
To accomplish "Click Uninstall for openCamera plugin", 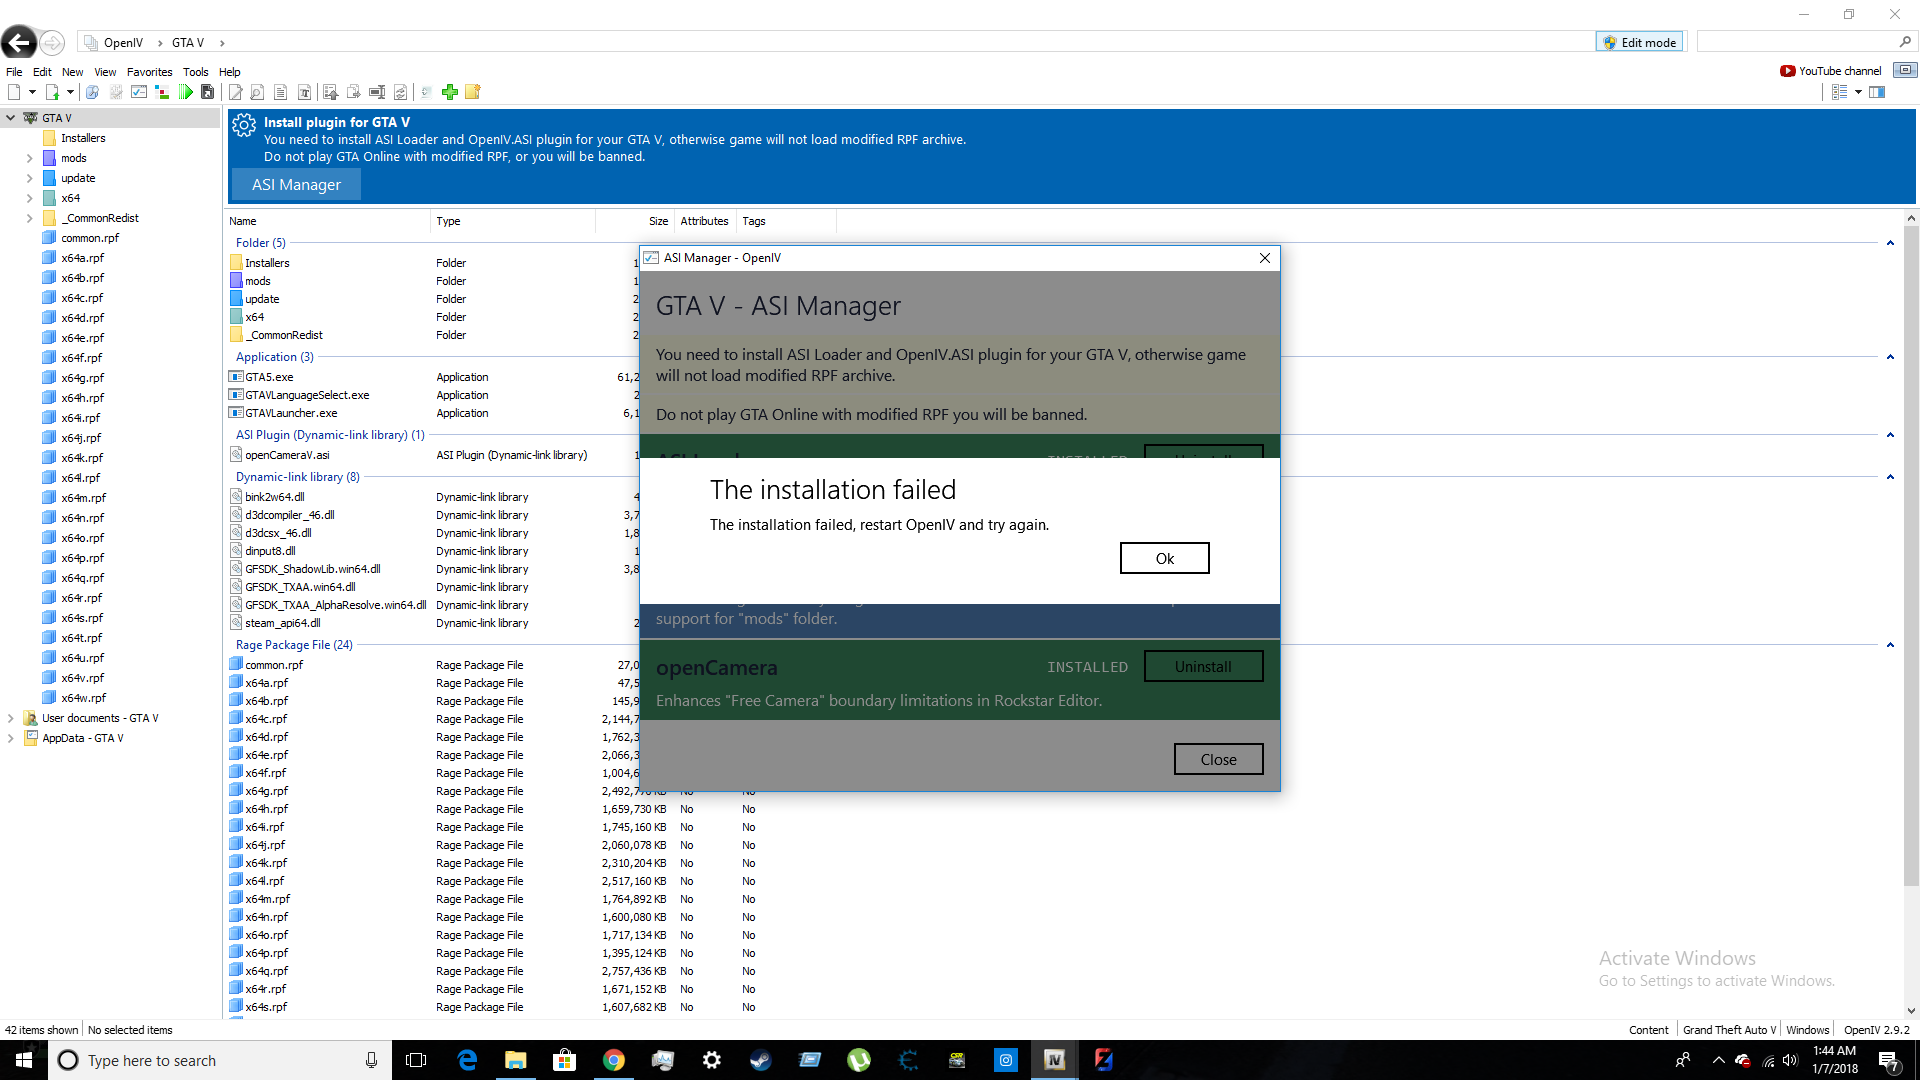I will point(1203,667).
